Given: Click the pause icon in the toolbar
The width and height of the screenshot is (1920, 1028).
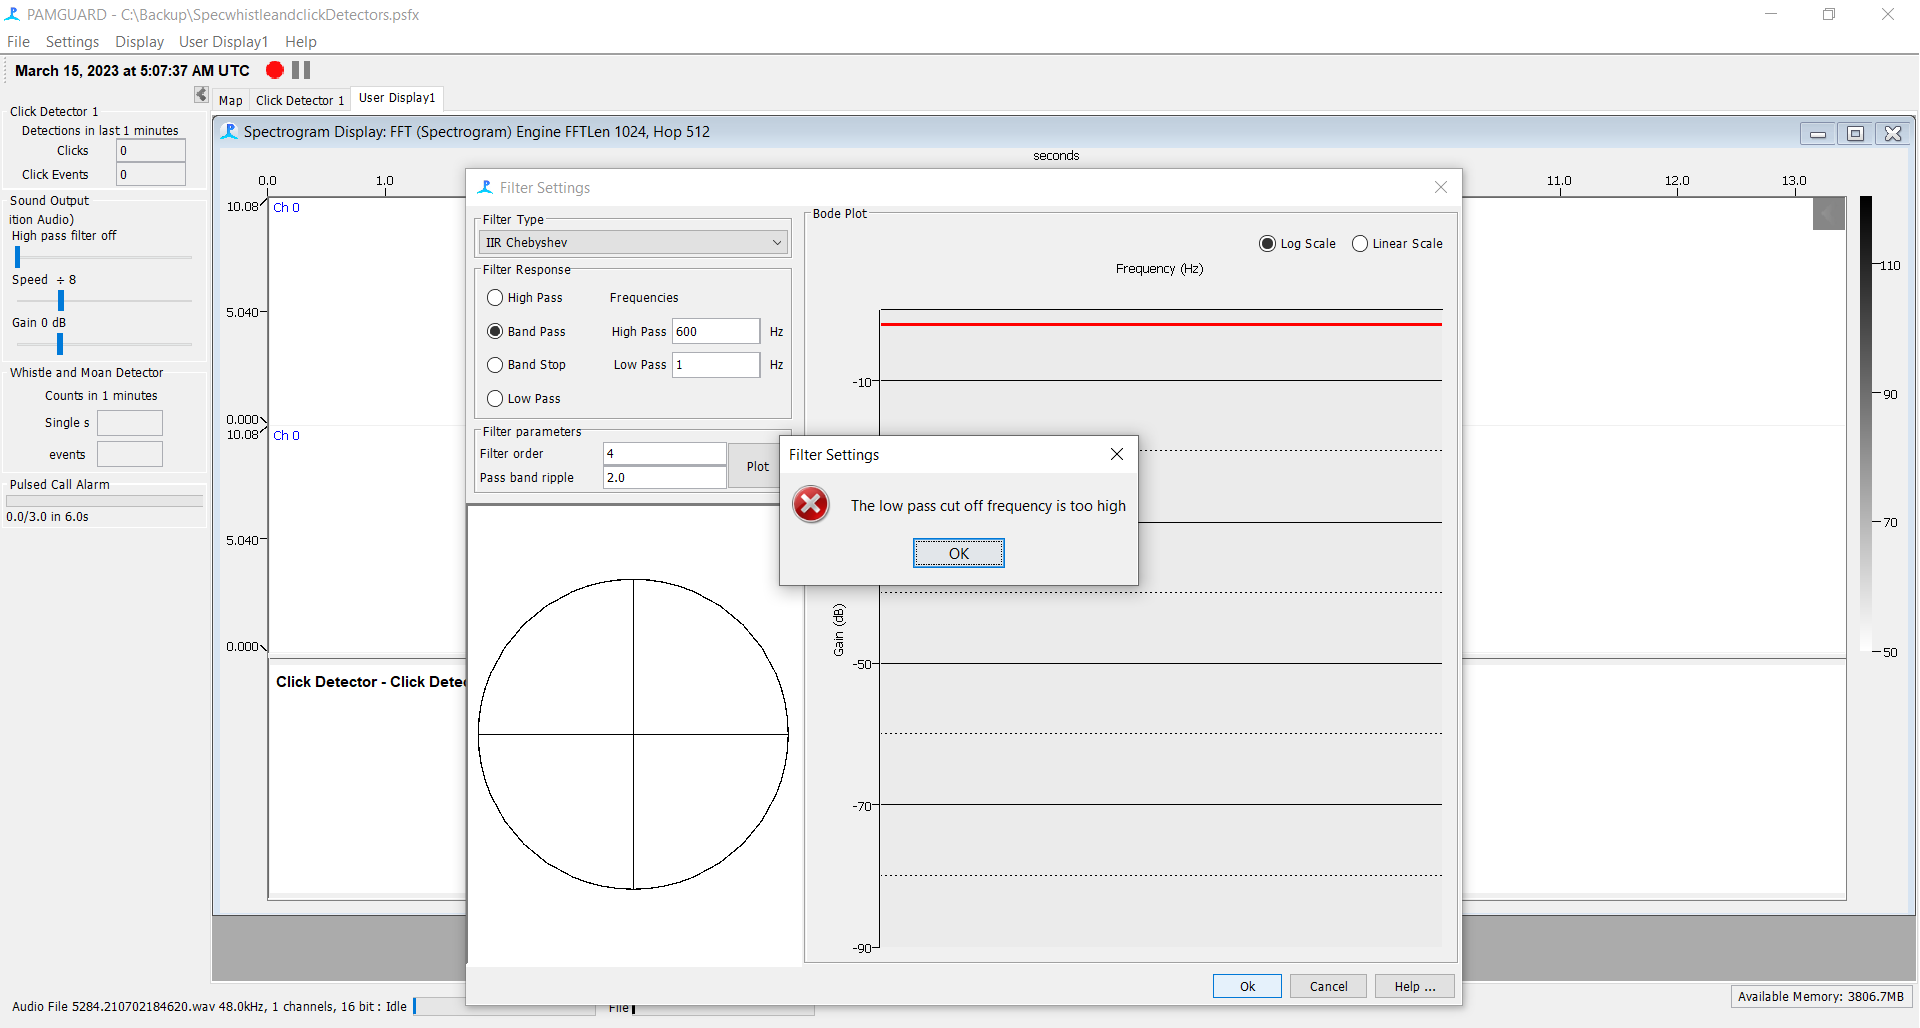Looking at the screenshot, I should [301, 70].
